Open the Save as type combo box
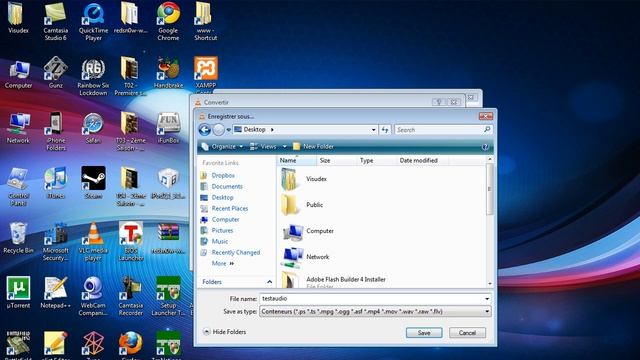The height and width of the screenshot is (360, 640). pyautogui.click(x=375, y=311)
